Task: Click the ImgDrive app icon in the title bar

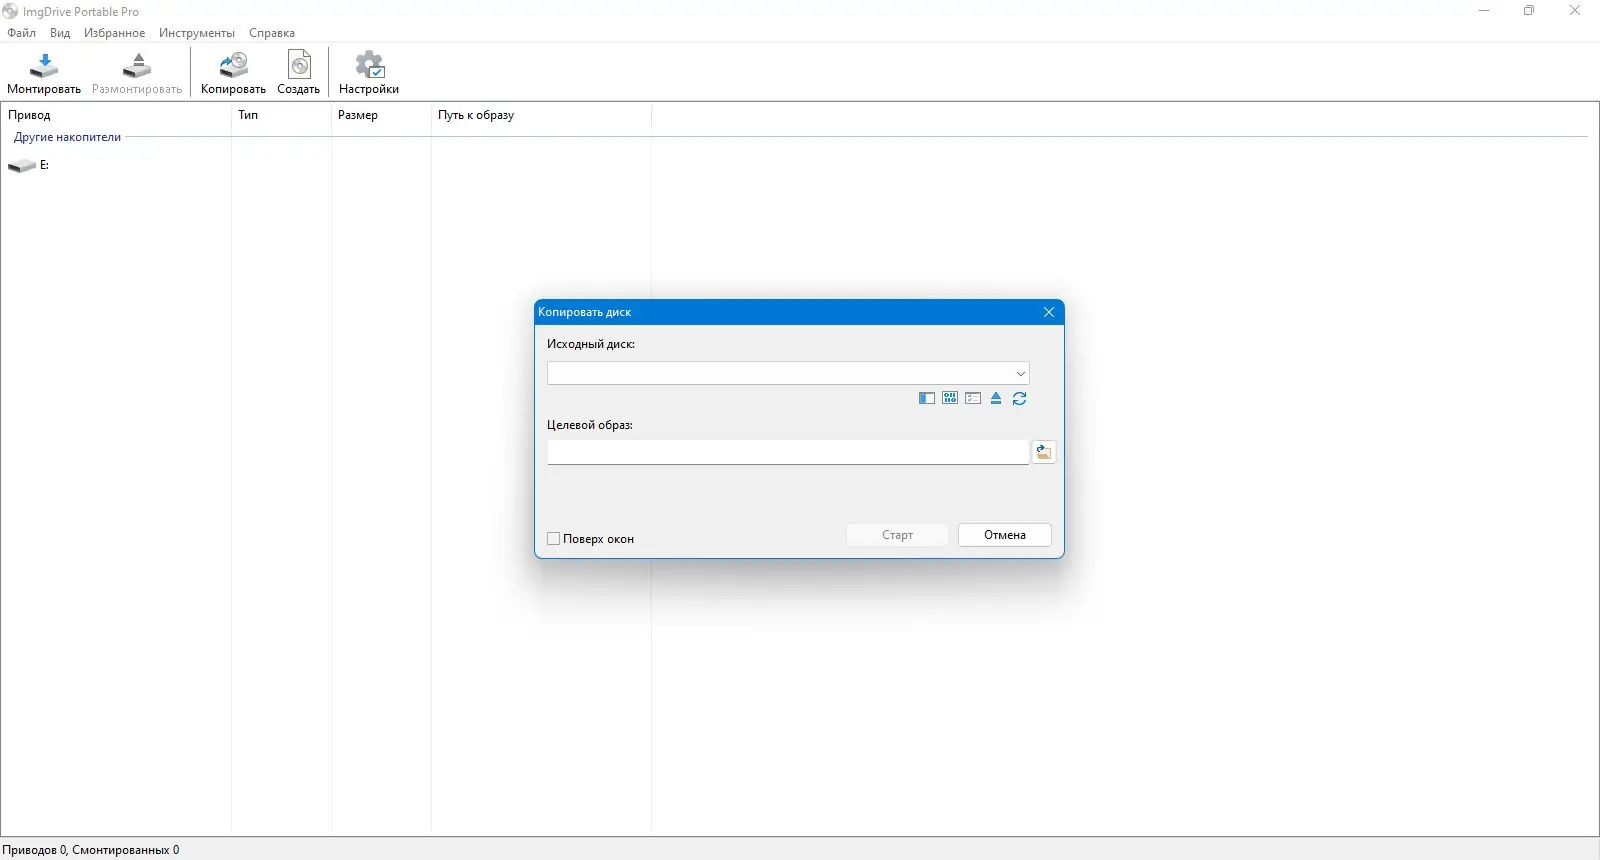Action: pos(10,11)
